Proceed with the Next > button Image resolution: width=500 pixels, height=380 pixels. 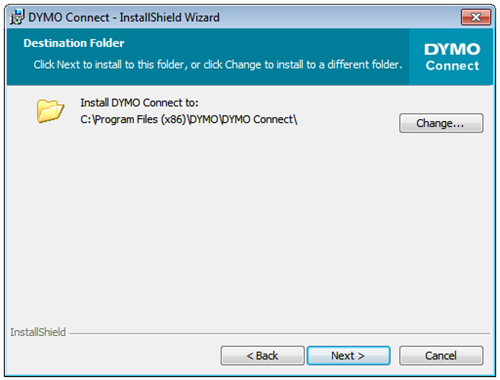tap(348, 356)
